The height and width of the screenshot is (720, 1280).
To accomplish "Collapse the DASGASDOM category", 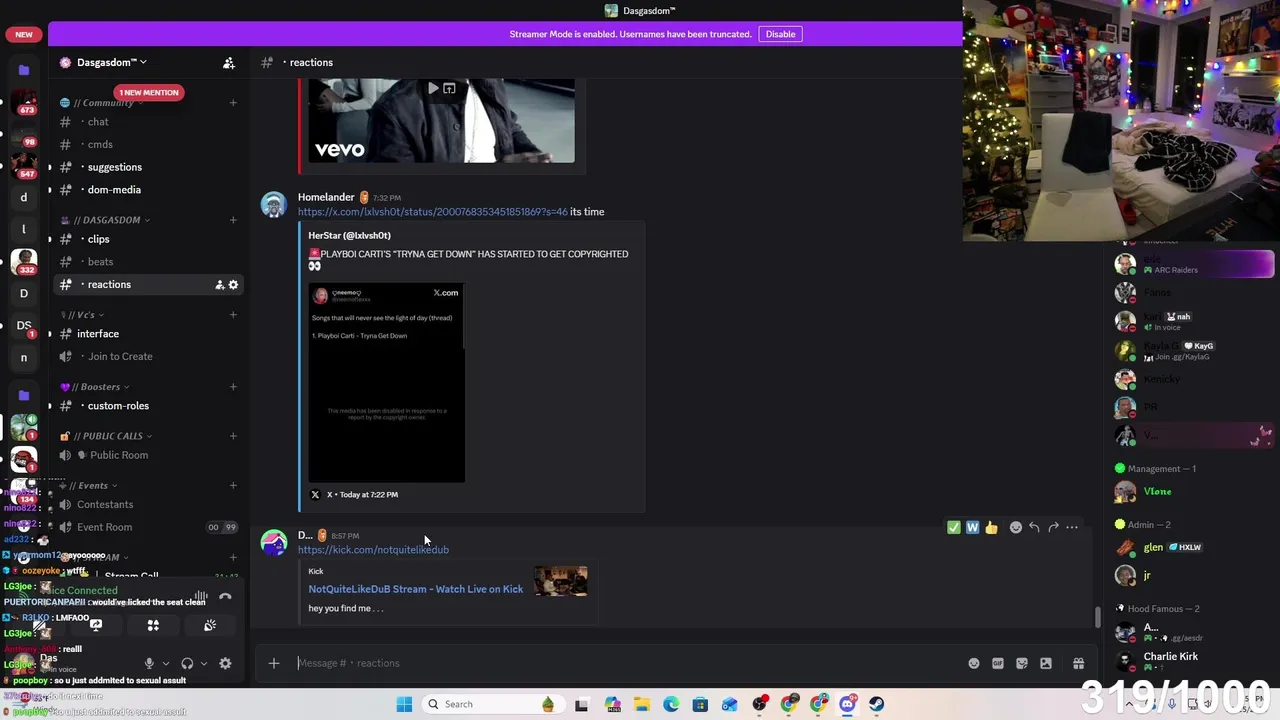I will click(x=106, y=220).
